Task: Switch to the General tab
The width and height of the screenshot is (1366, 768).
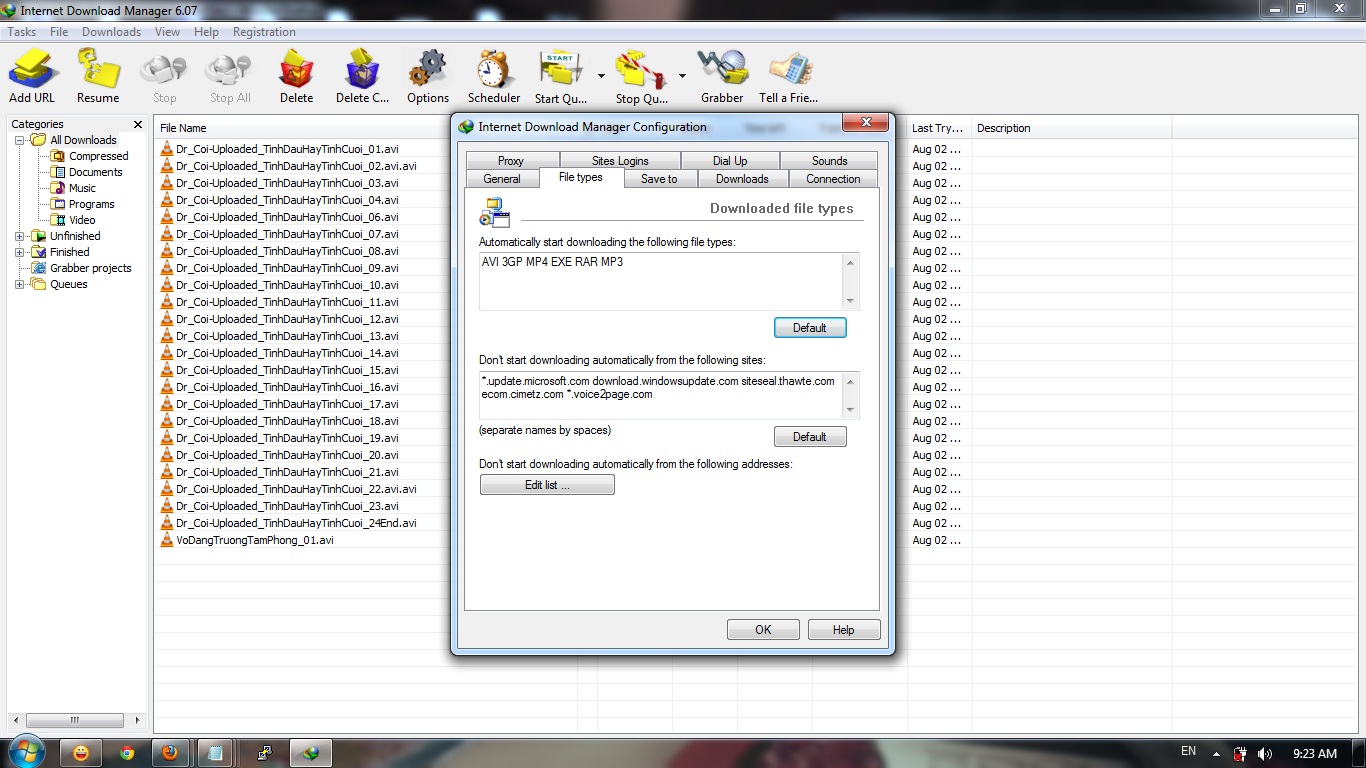Action: point(502,179)
